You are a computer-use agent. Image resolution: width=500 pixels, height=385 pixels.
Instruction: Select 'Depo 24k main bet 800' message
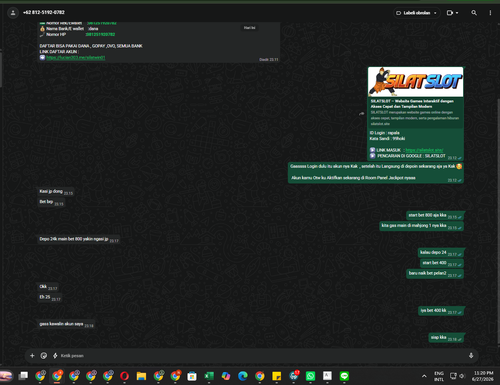79,239
